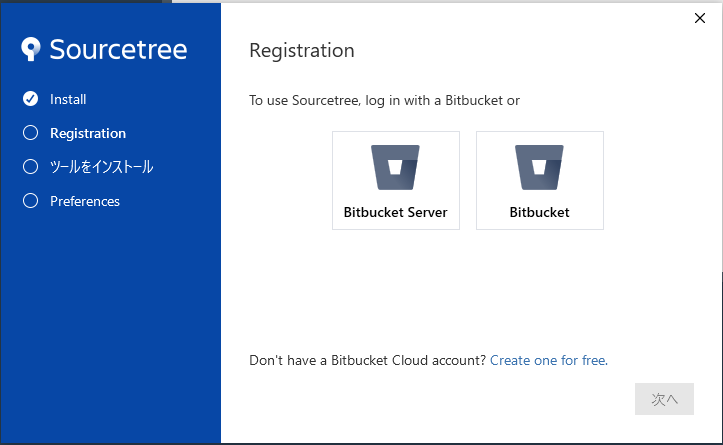Click the Sourcetree title text
723x445 pixels.
119,49
